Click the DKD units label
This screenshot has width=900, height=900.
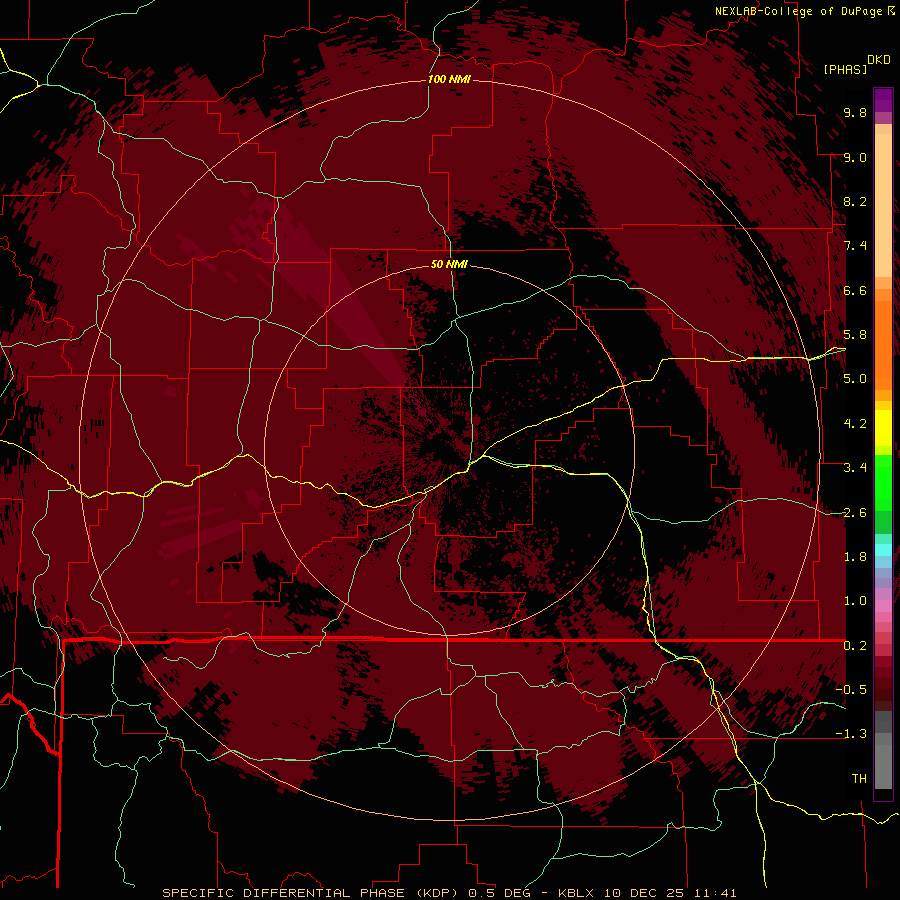tap(879, 60)
